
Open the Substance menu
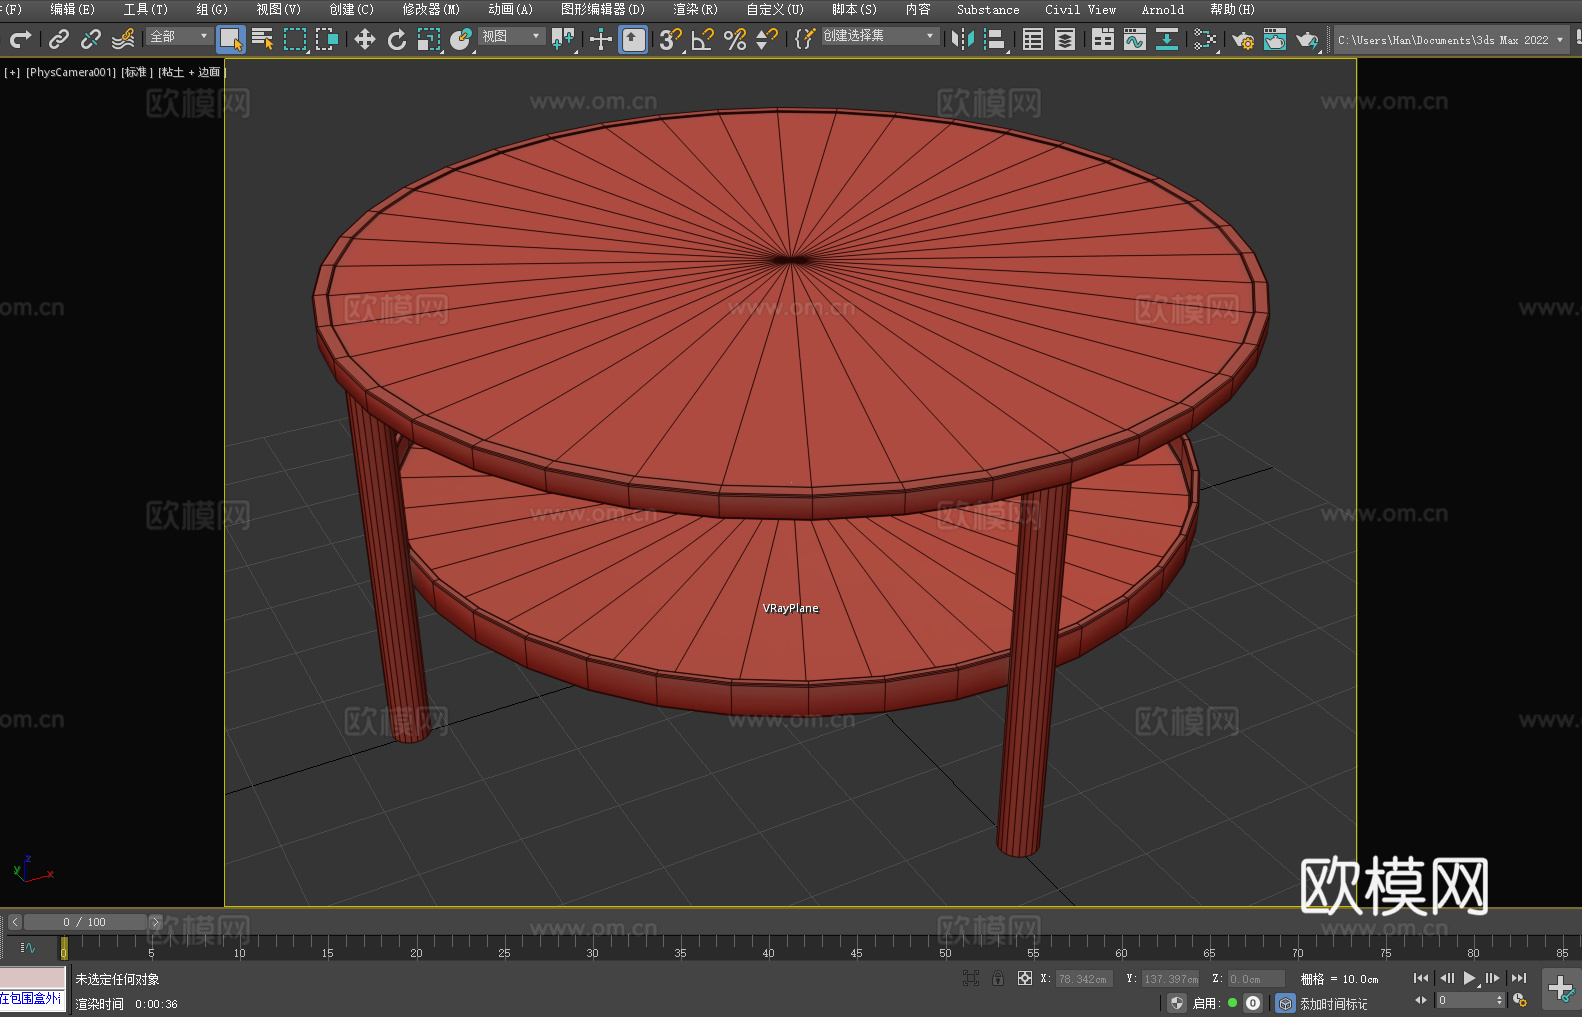988,9
